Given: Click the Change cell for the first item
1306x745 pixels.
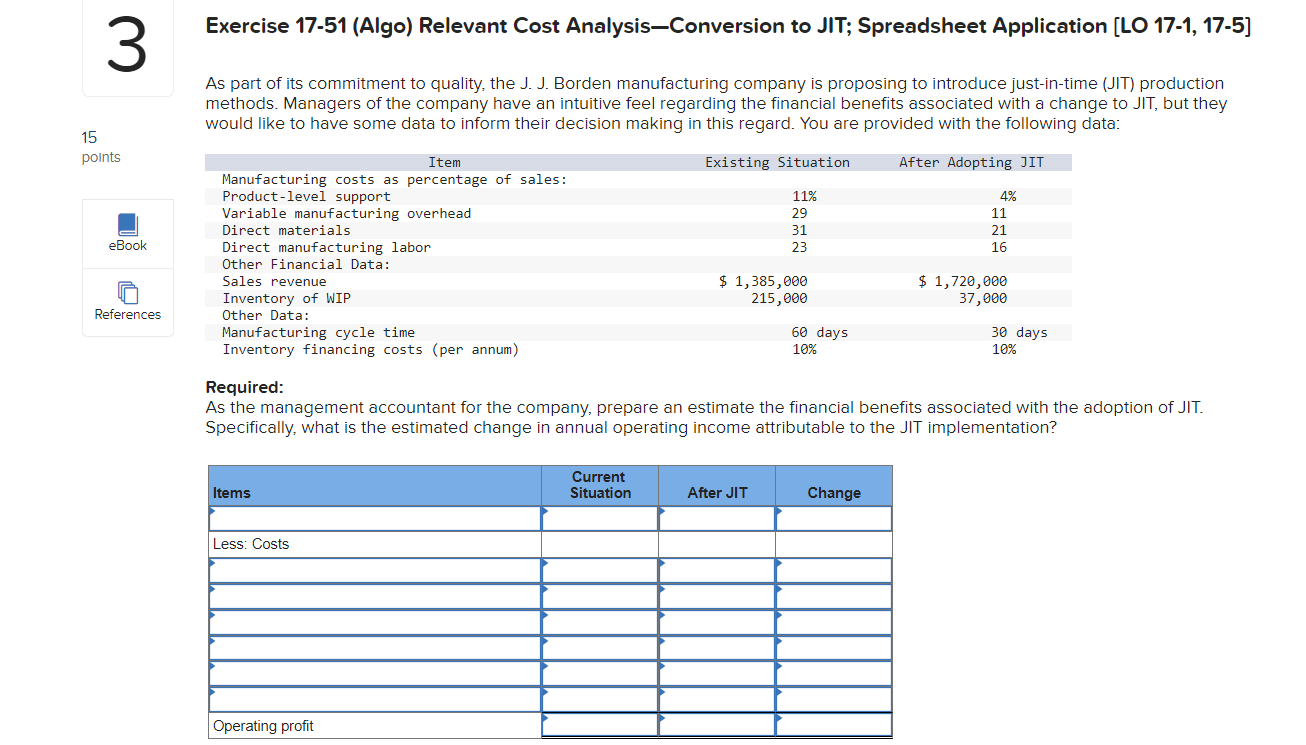Looking at the screenshot, I should click(x=833, y=518).
